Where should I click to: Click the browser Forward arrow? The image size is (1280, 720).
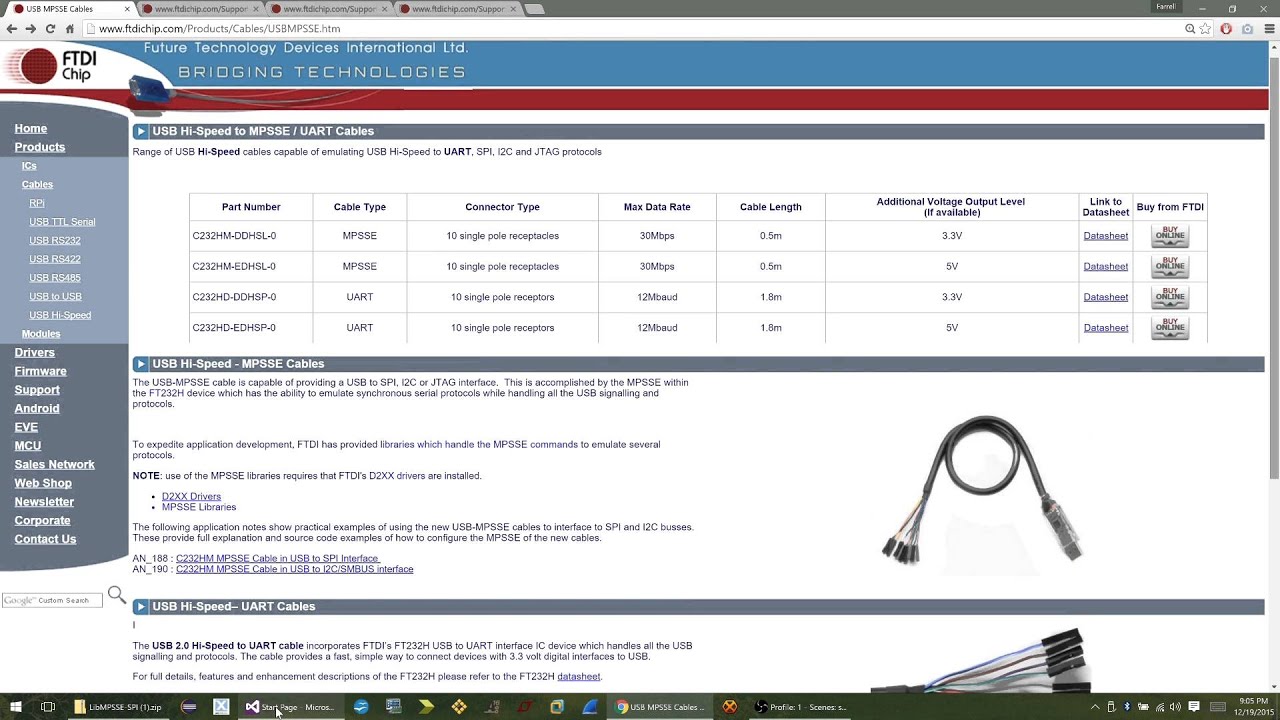click(x=30, y=29)
